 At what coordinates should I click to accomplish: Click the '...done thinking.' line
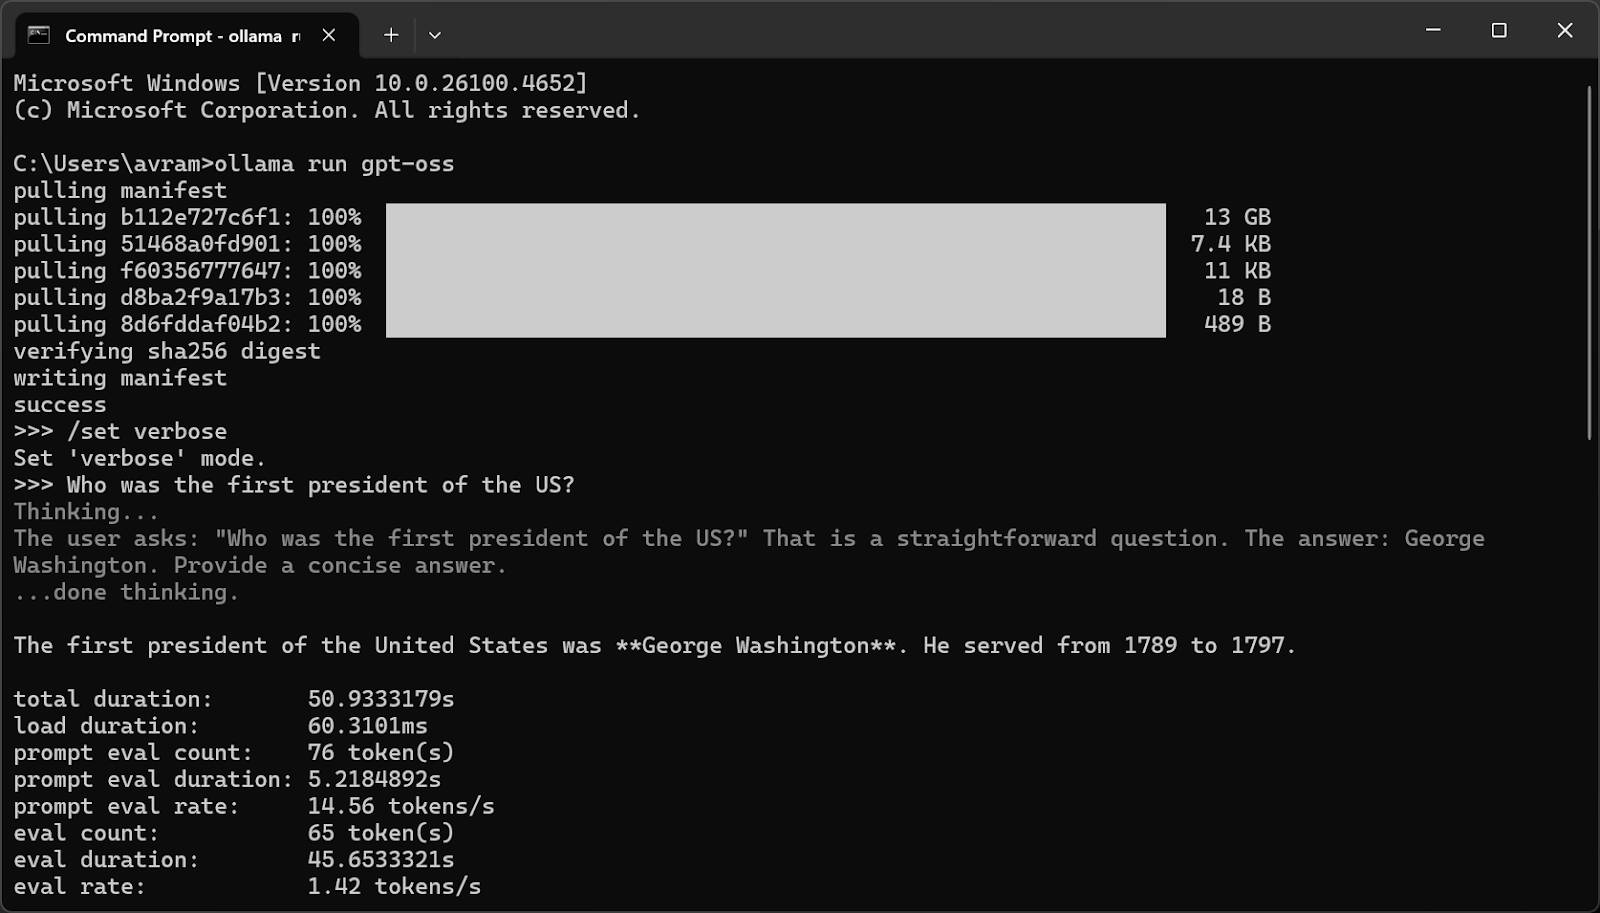126,592
